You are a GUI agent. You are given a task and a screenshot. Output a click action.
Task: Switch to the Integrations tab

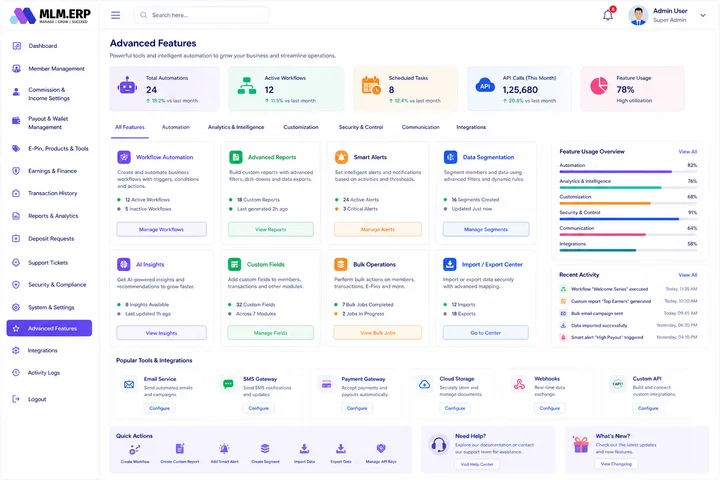click(471, 127)
